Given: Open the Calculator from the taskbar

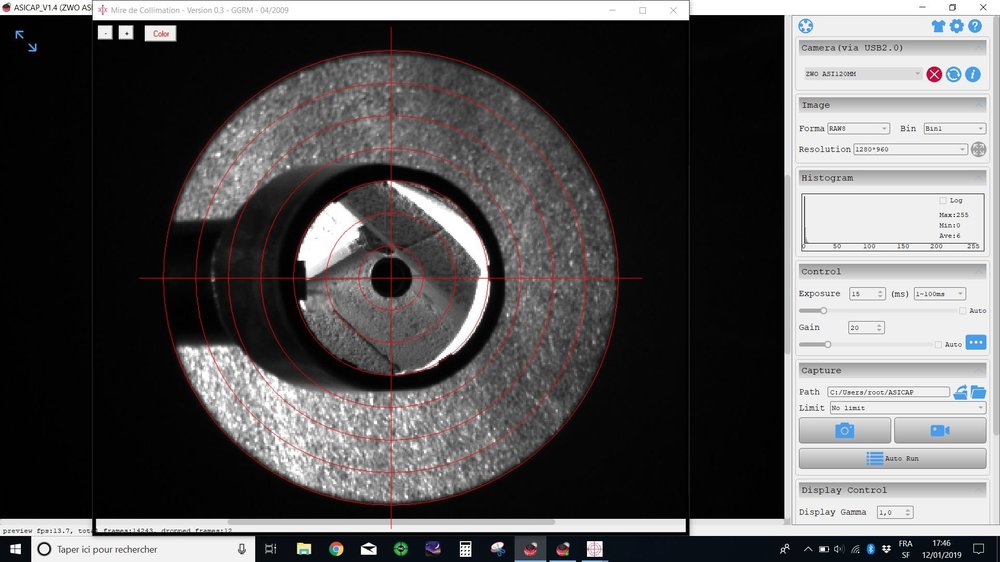Looking at the screenshot, I should point(466,549).
